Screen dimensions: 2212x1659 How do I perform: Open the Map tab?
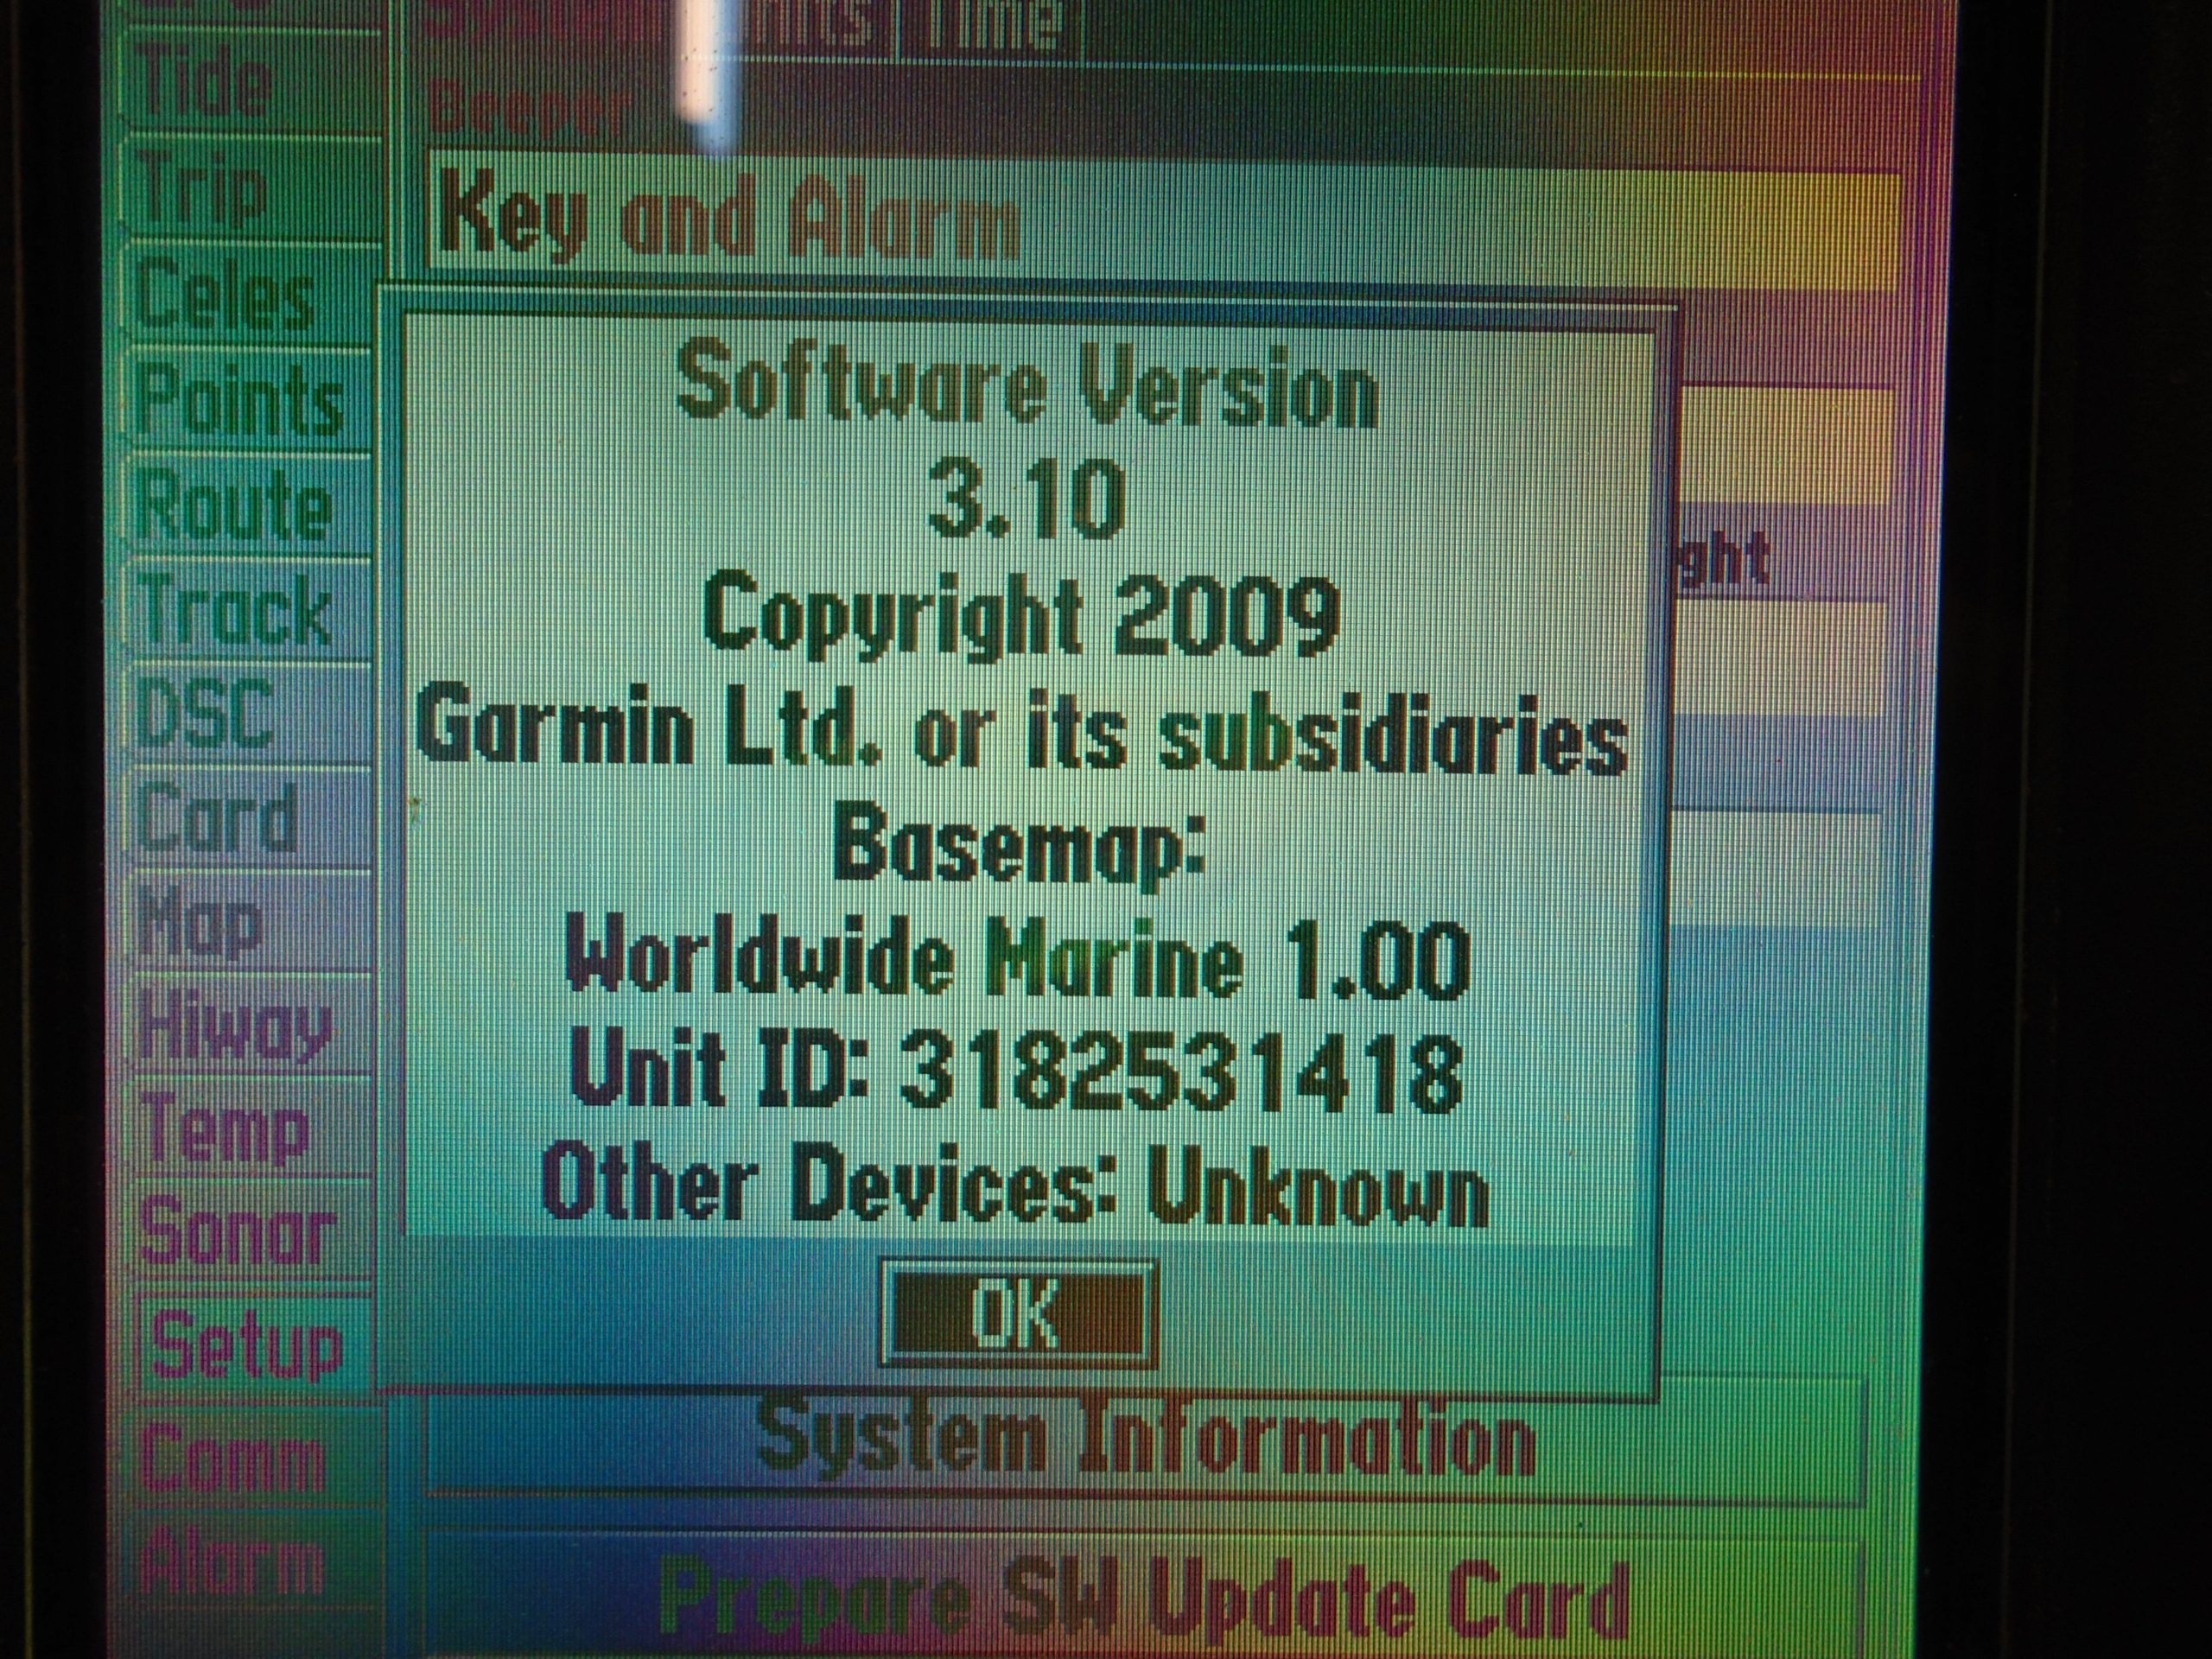click(248, 922)
